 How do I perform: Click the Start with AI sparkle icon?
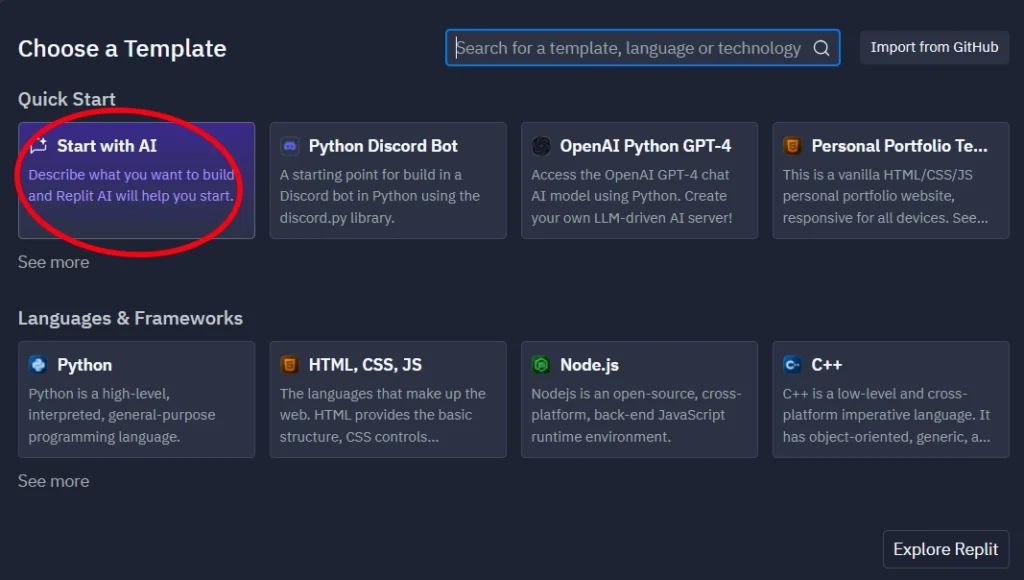(39, 146)
